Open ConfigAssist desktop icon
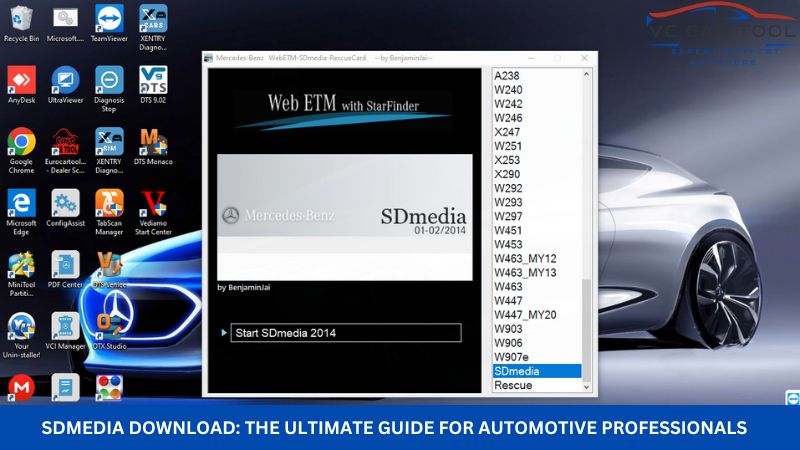This screenshot has height=450, width=800. pyautogui.click(x=65, y=208)
